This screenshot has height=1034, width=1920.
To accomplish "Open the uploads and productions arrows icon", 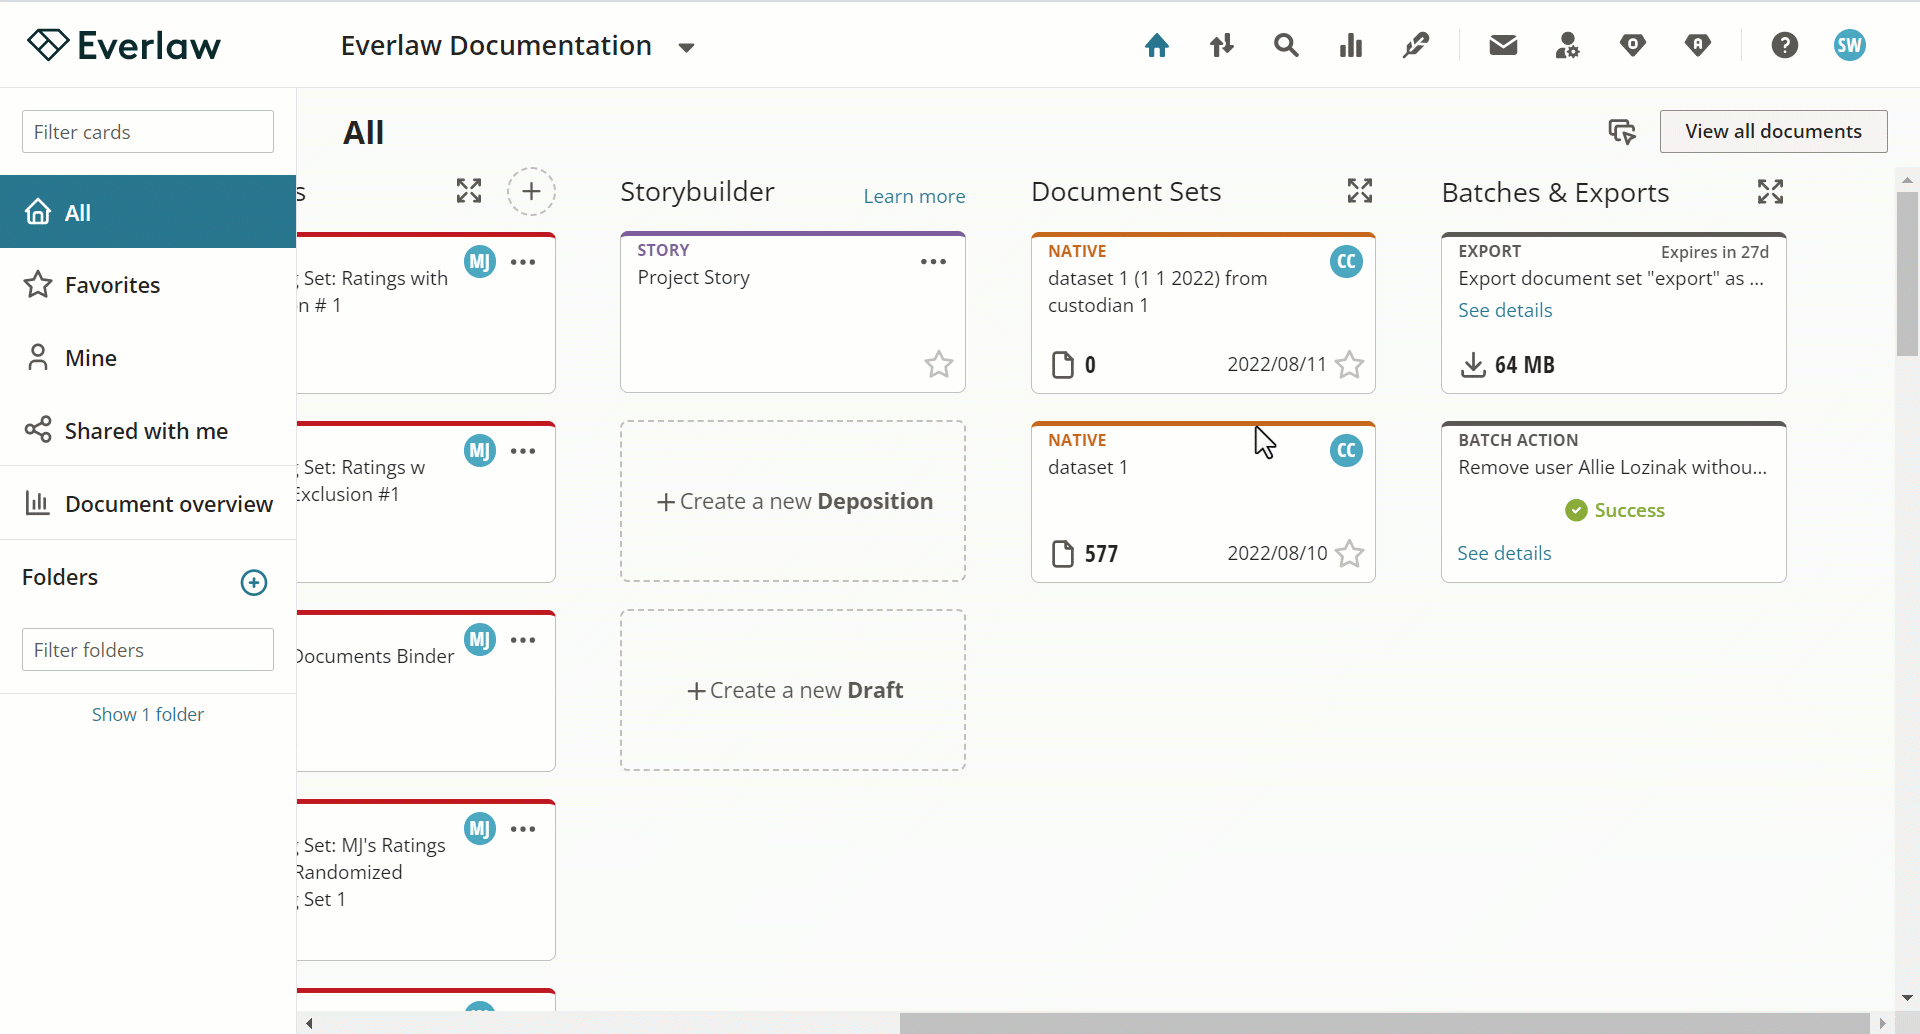I will point(1222,45).
